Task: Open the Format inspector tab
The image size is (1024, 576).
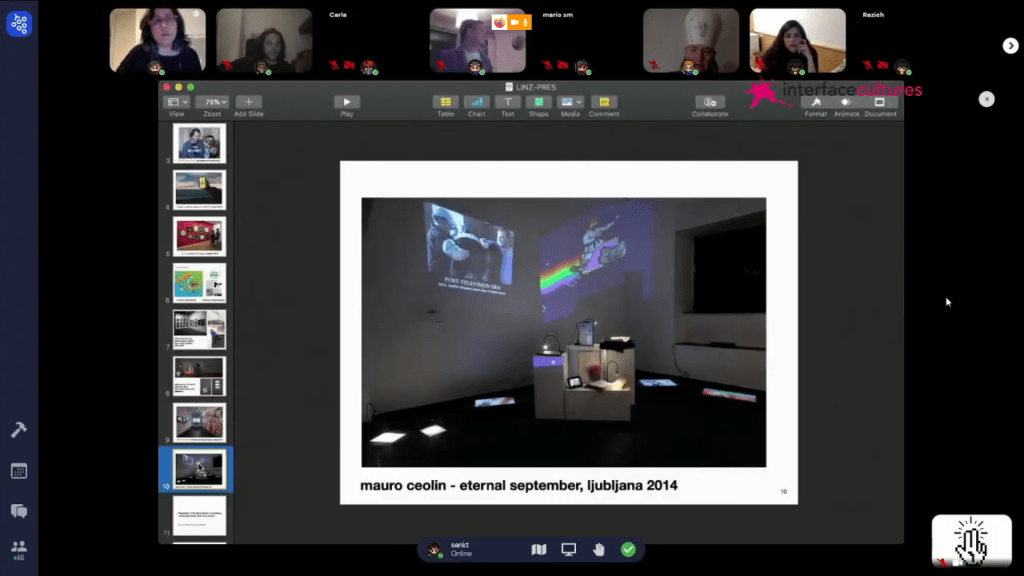Action: (816, 103)
